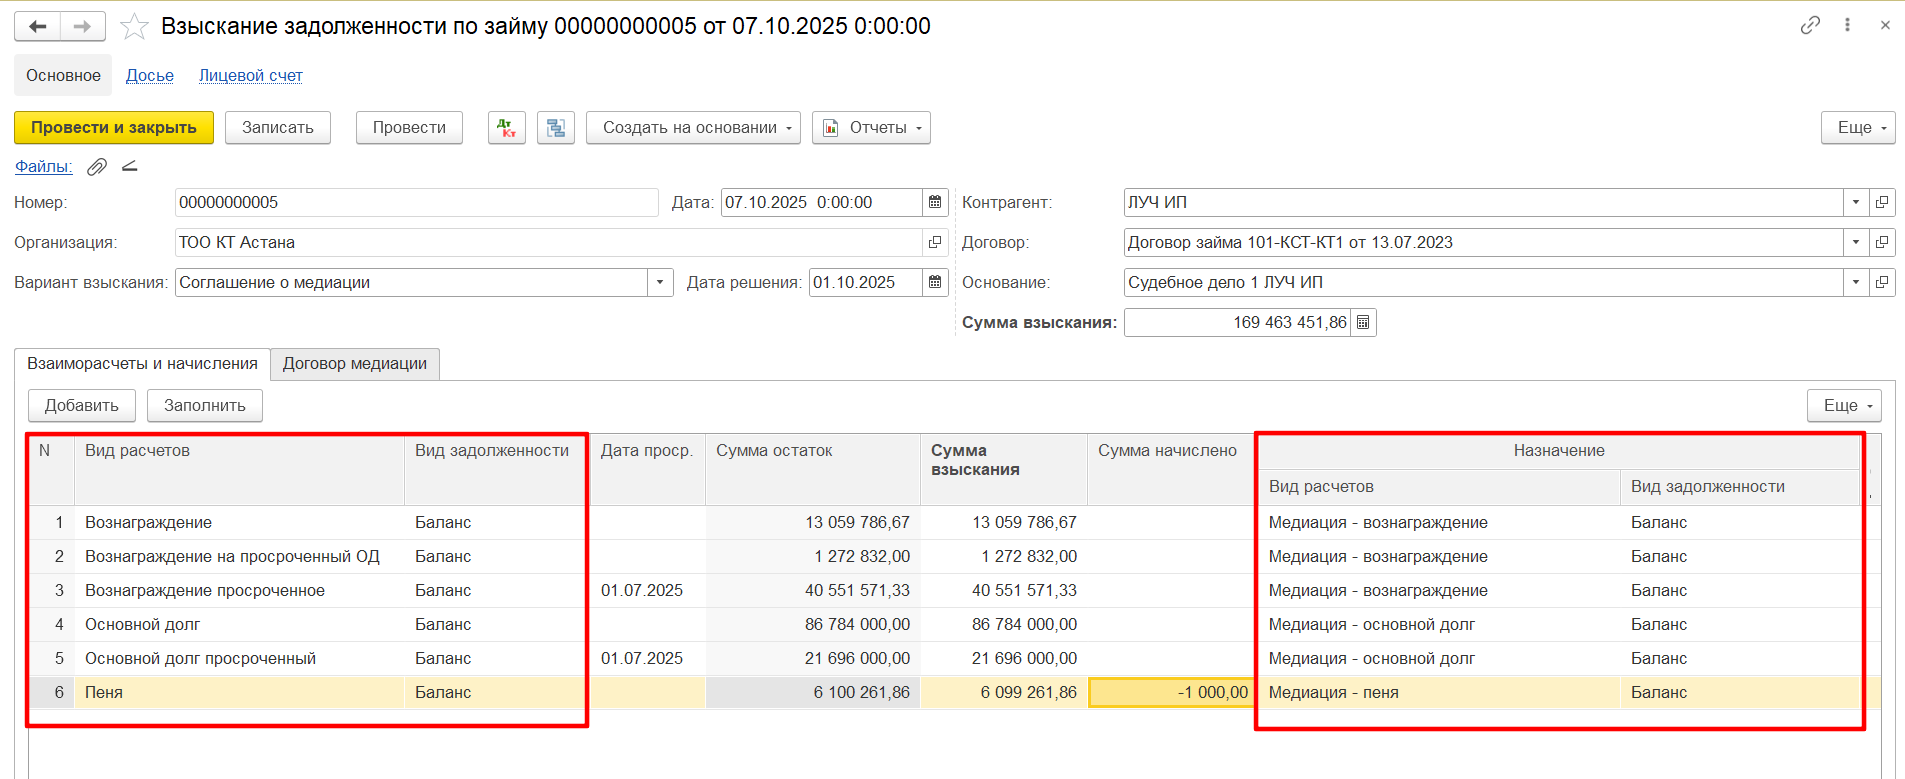Open the Дт/Кт postings icon
This screenshot has height=779, width=1905.
point(507,128)
